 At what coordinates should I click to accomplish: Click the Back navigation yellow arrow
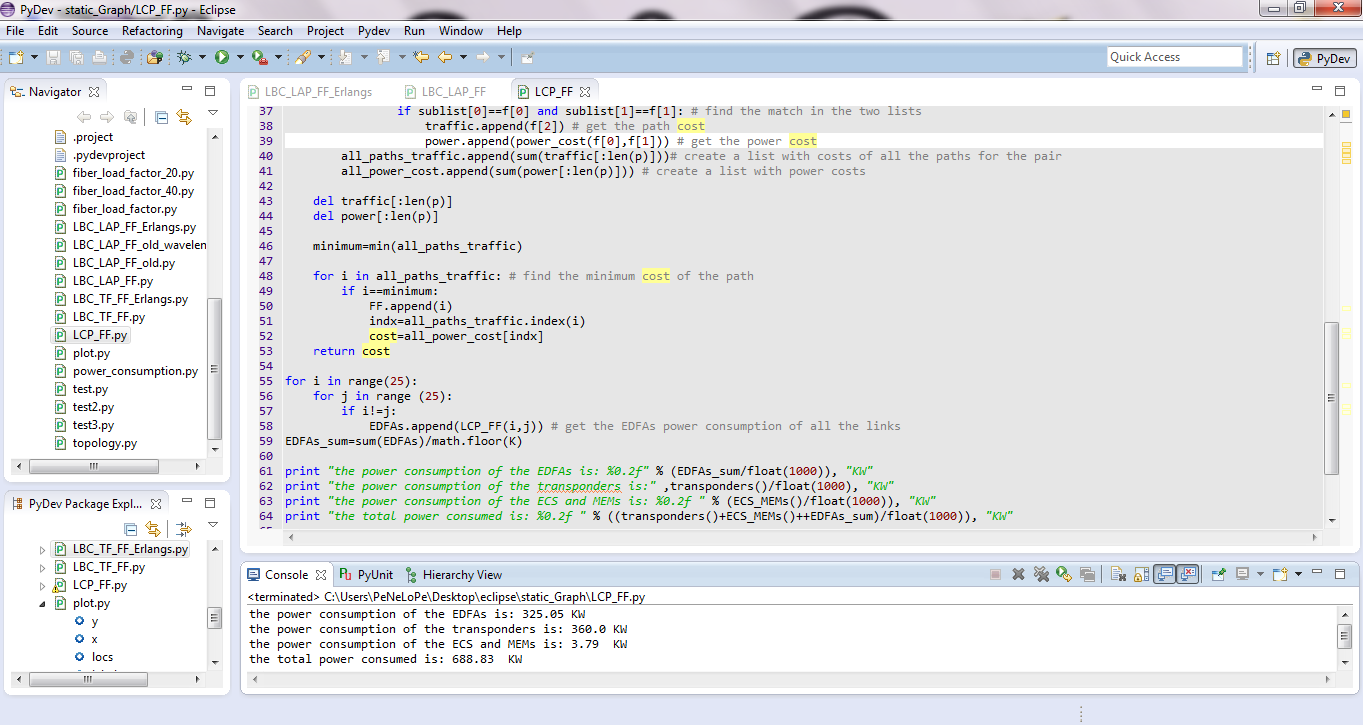pyautogui.click(x=446, y=57)
